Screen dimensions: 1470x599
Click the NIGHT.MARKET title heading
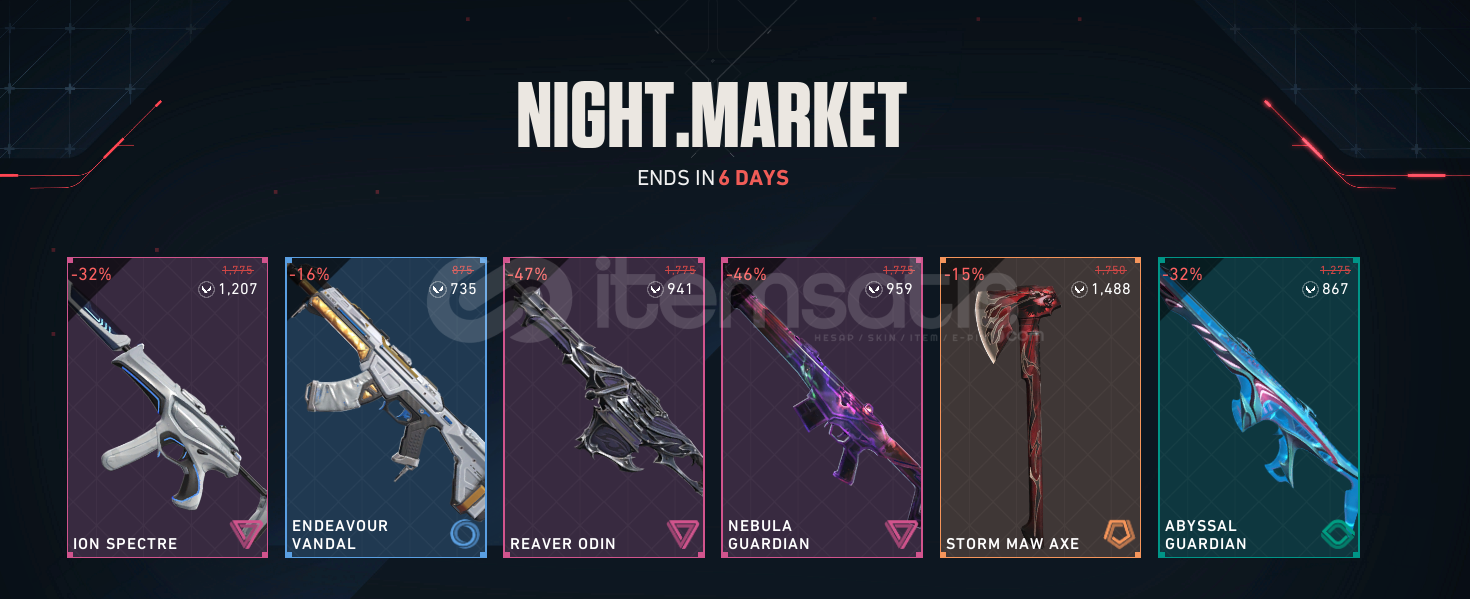pos(712,115)
